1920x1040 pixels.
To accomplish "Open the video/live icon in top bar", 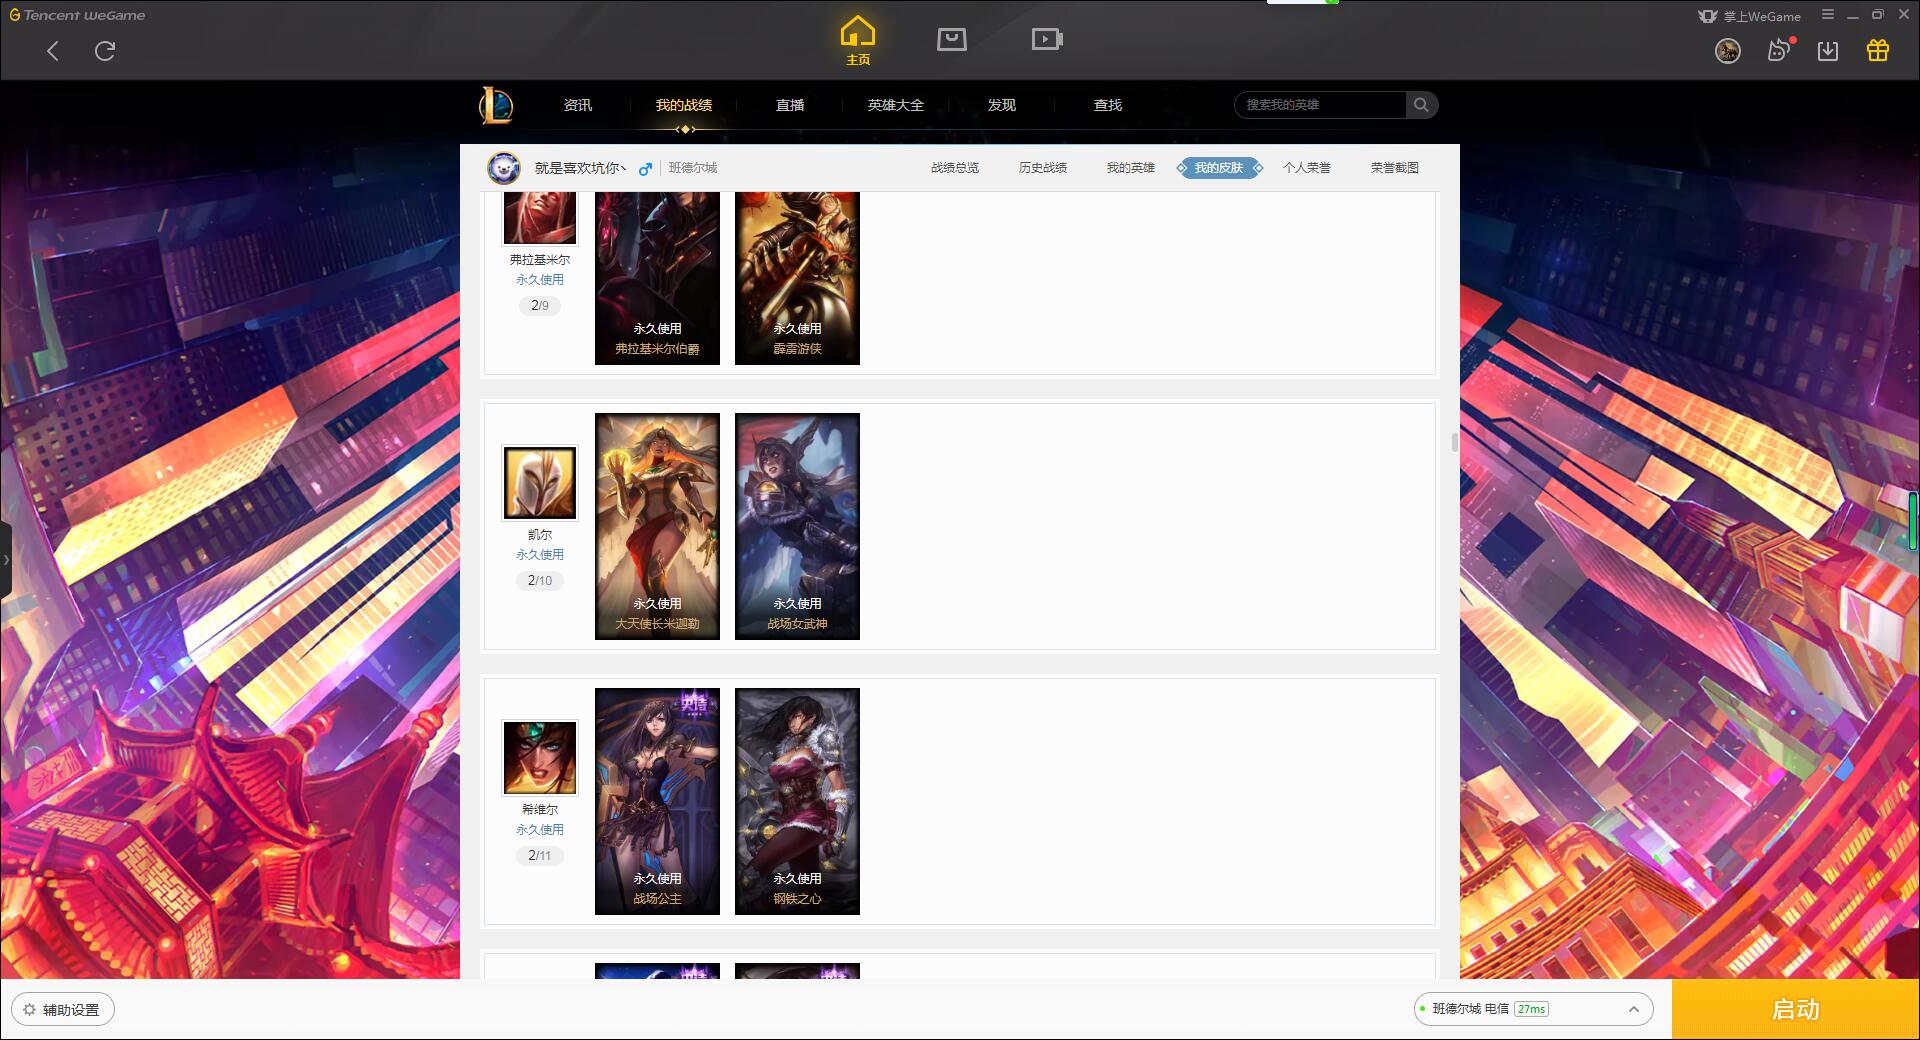I will pyautogui.click(x=1047, y=39).
